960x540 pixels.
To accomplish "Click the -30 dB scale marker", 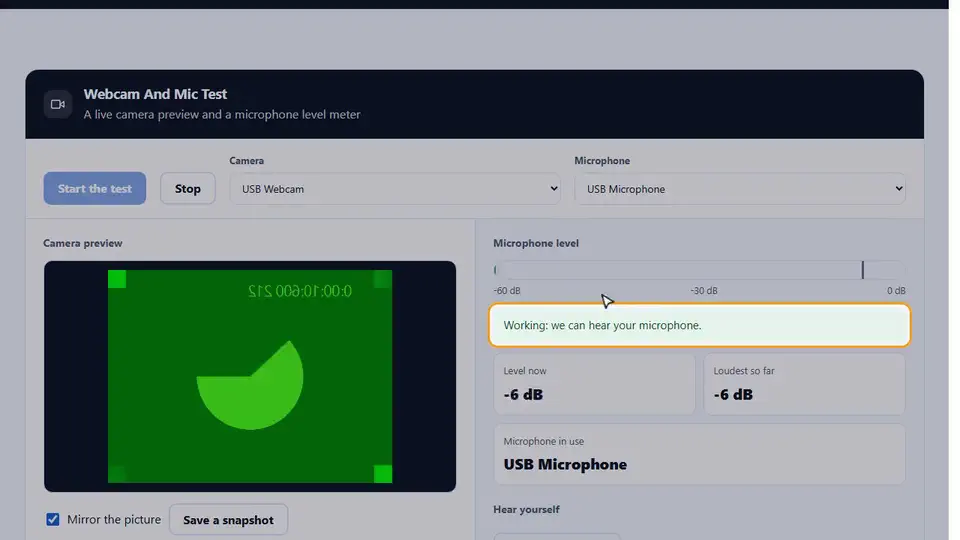I will 704,291.
